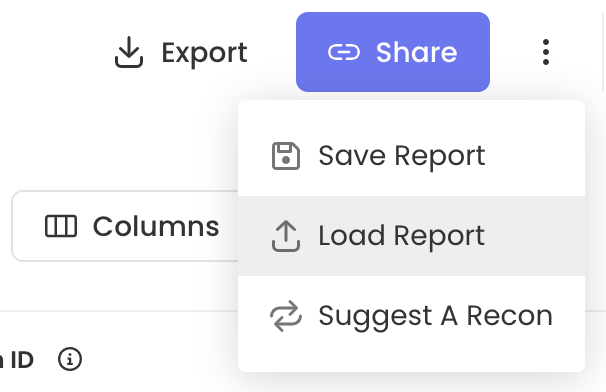Choose Suggest A Recon menu entry
606x392 pixels.
coord(411,316)
